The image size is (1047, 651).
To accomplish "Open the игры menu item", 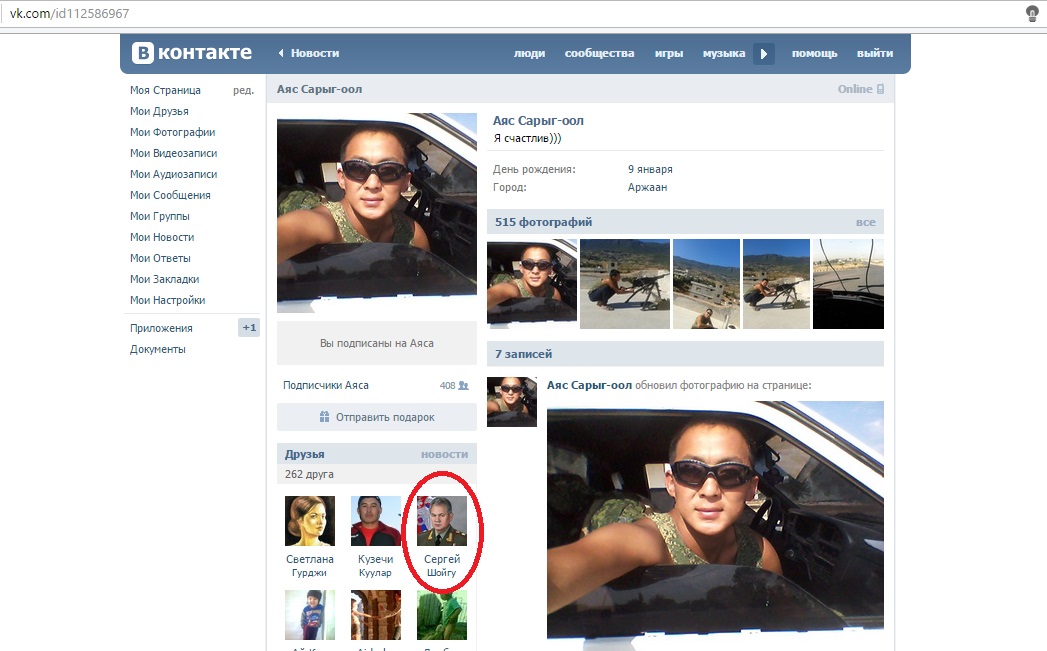I will [x=669, y=53].
